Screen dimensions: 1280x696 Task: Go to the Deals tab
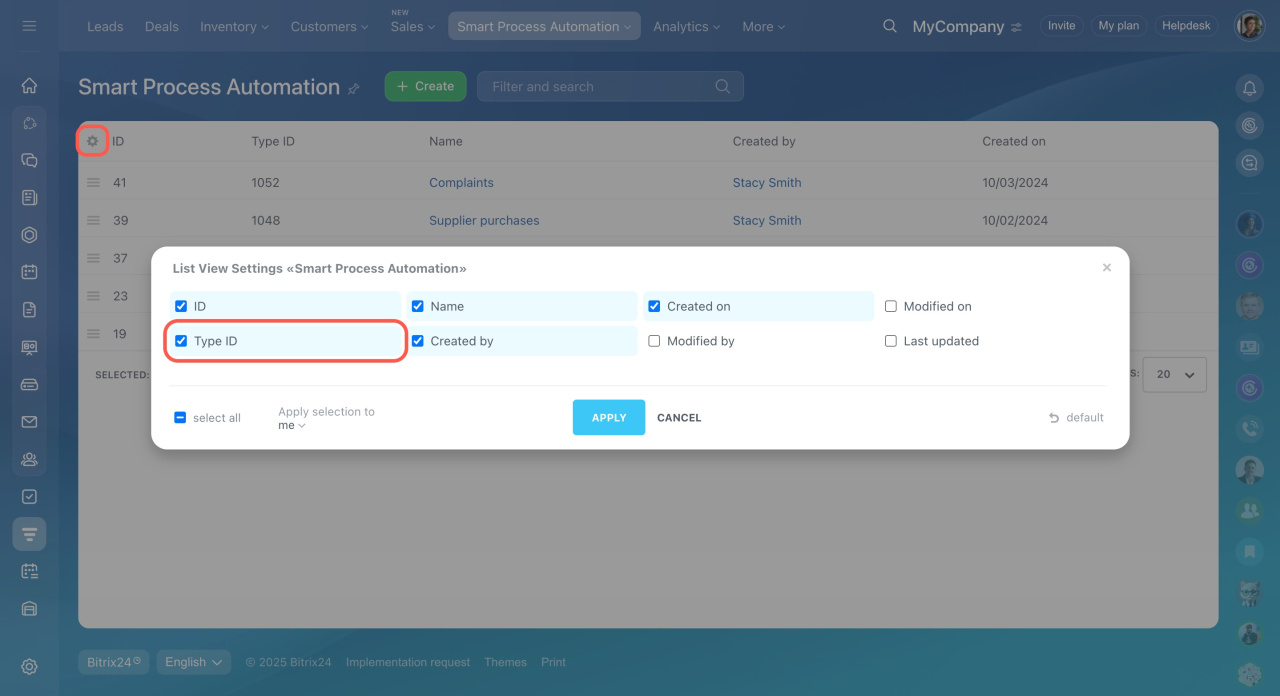161,26
